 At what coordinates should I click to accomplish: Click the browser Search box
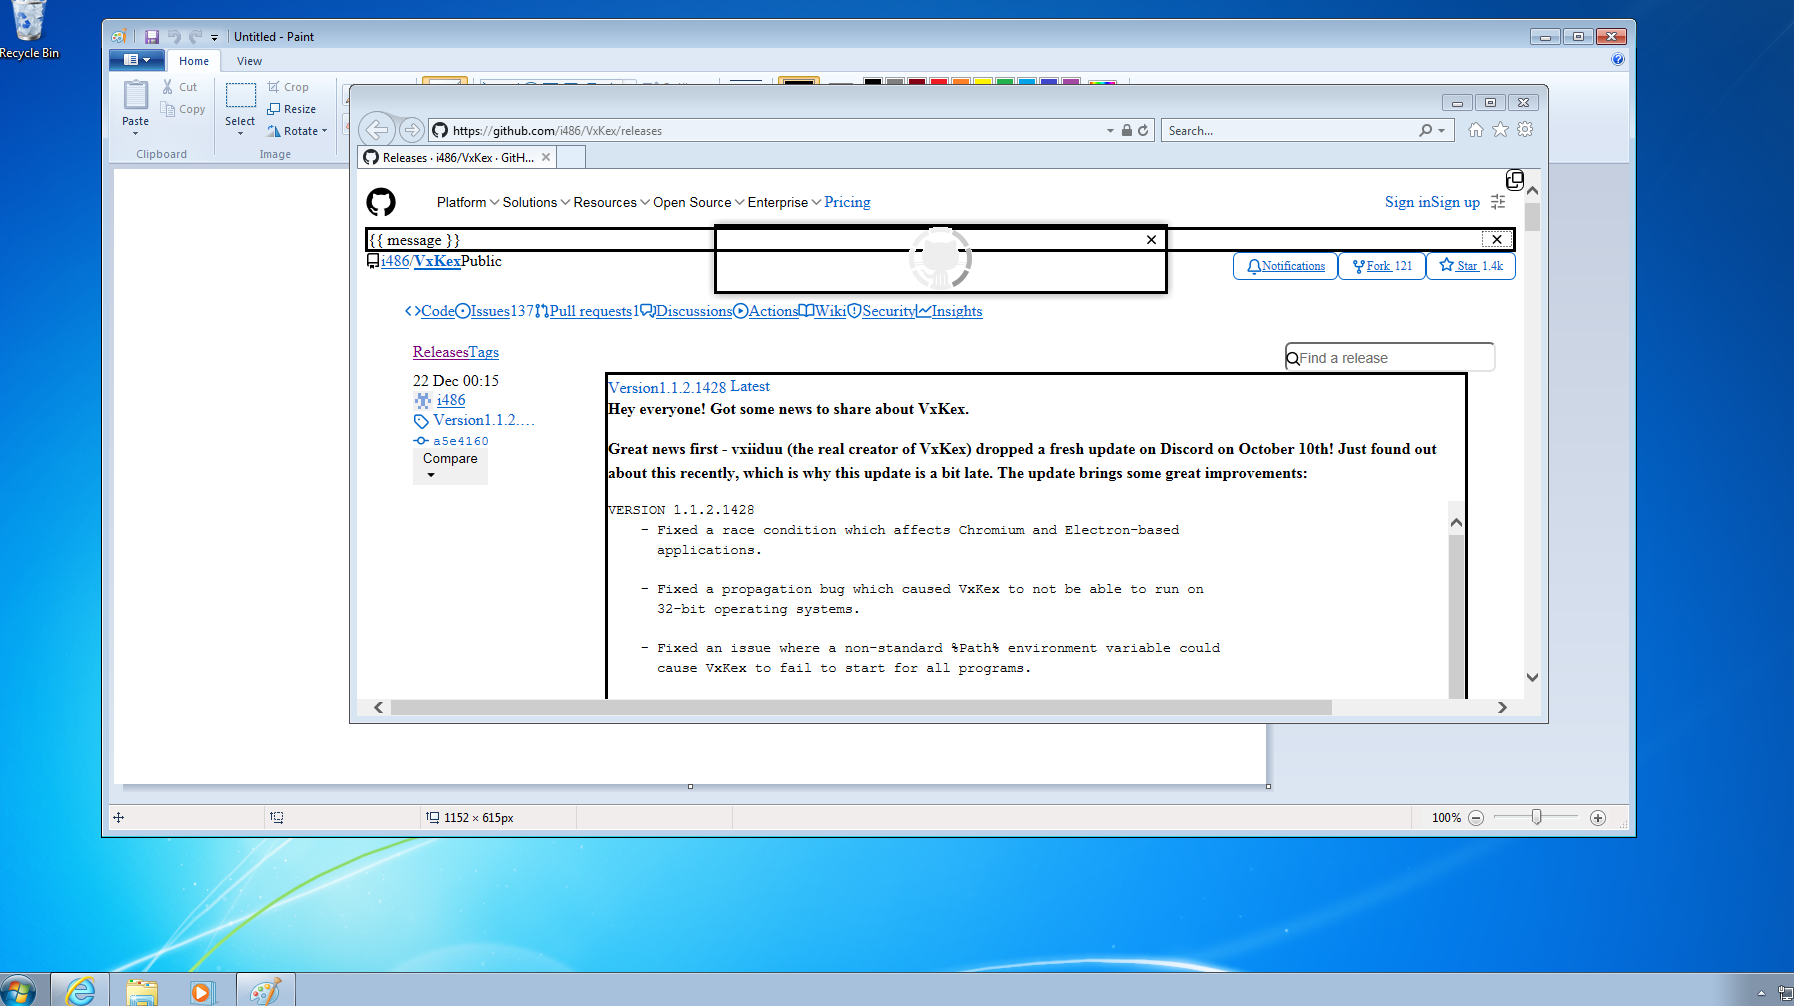coord(1290,131)
